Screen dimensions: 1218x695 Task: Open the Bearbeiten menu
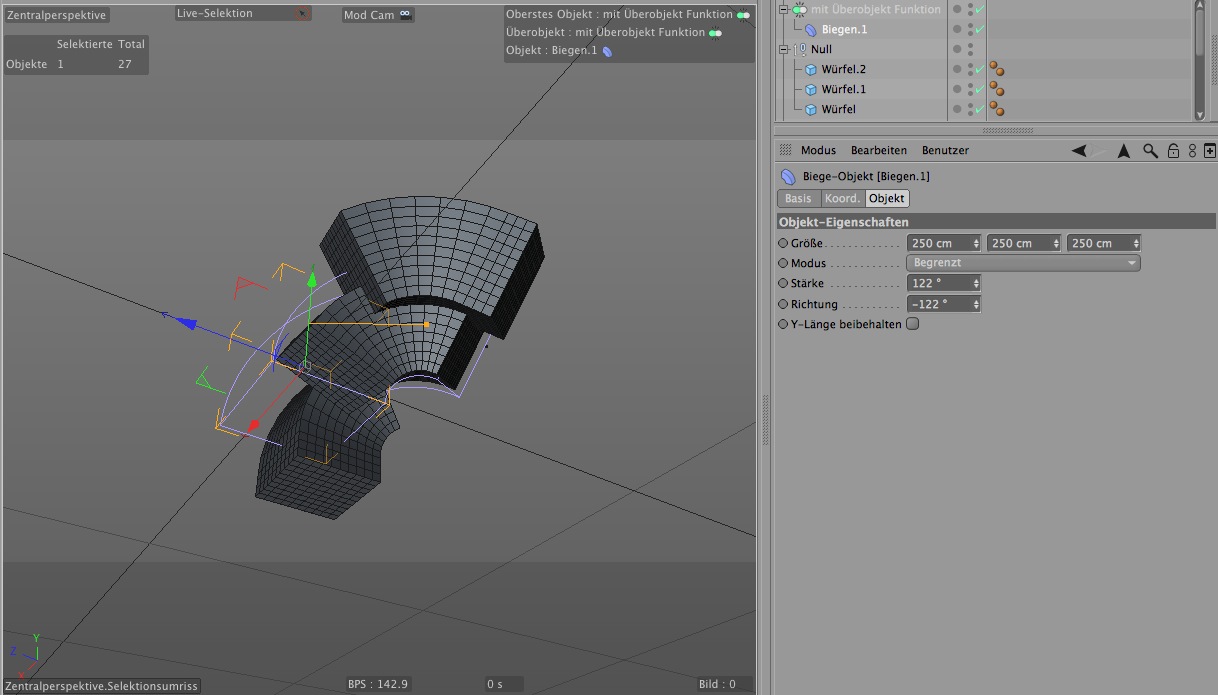878,151
